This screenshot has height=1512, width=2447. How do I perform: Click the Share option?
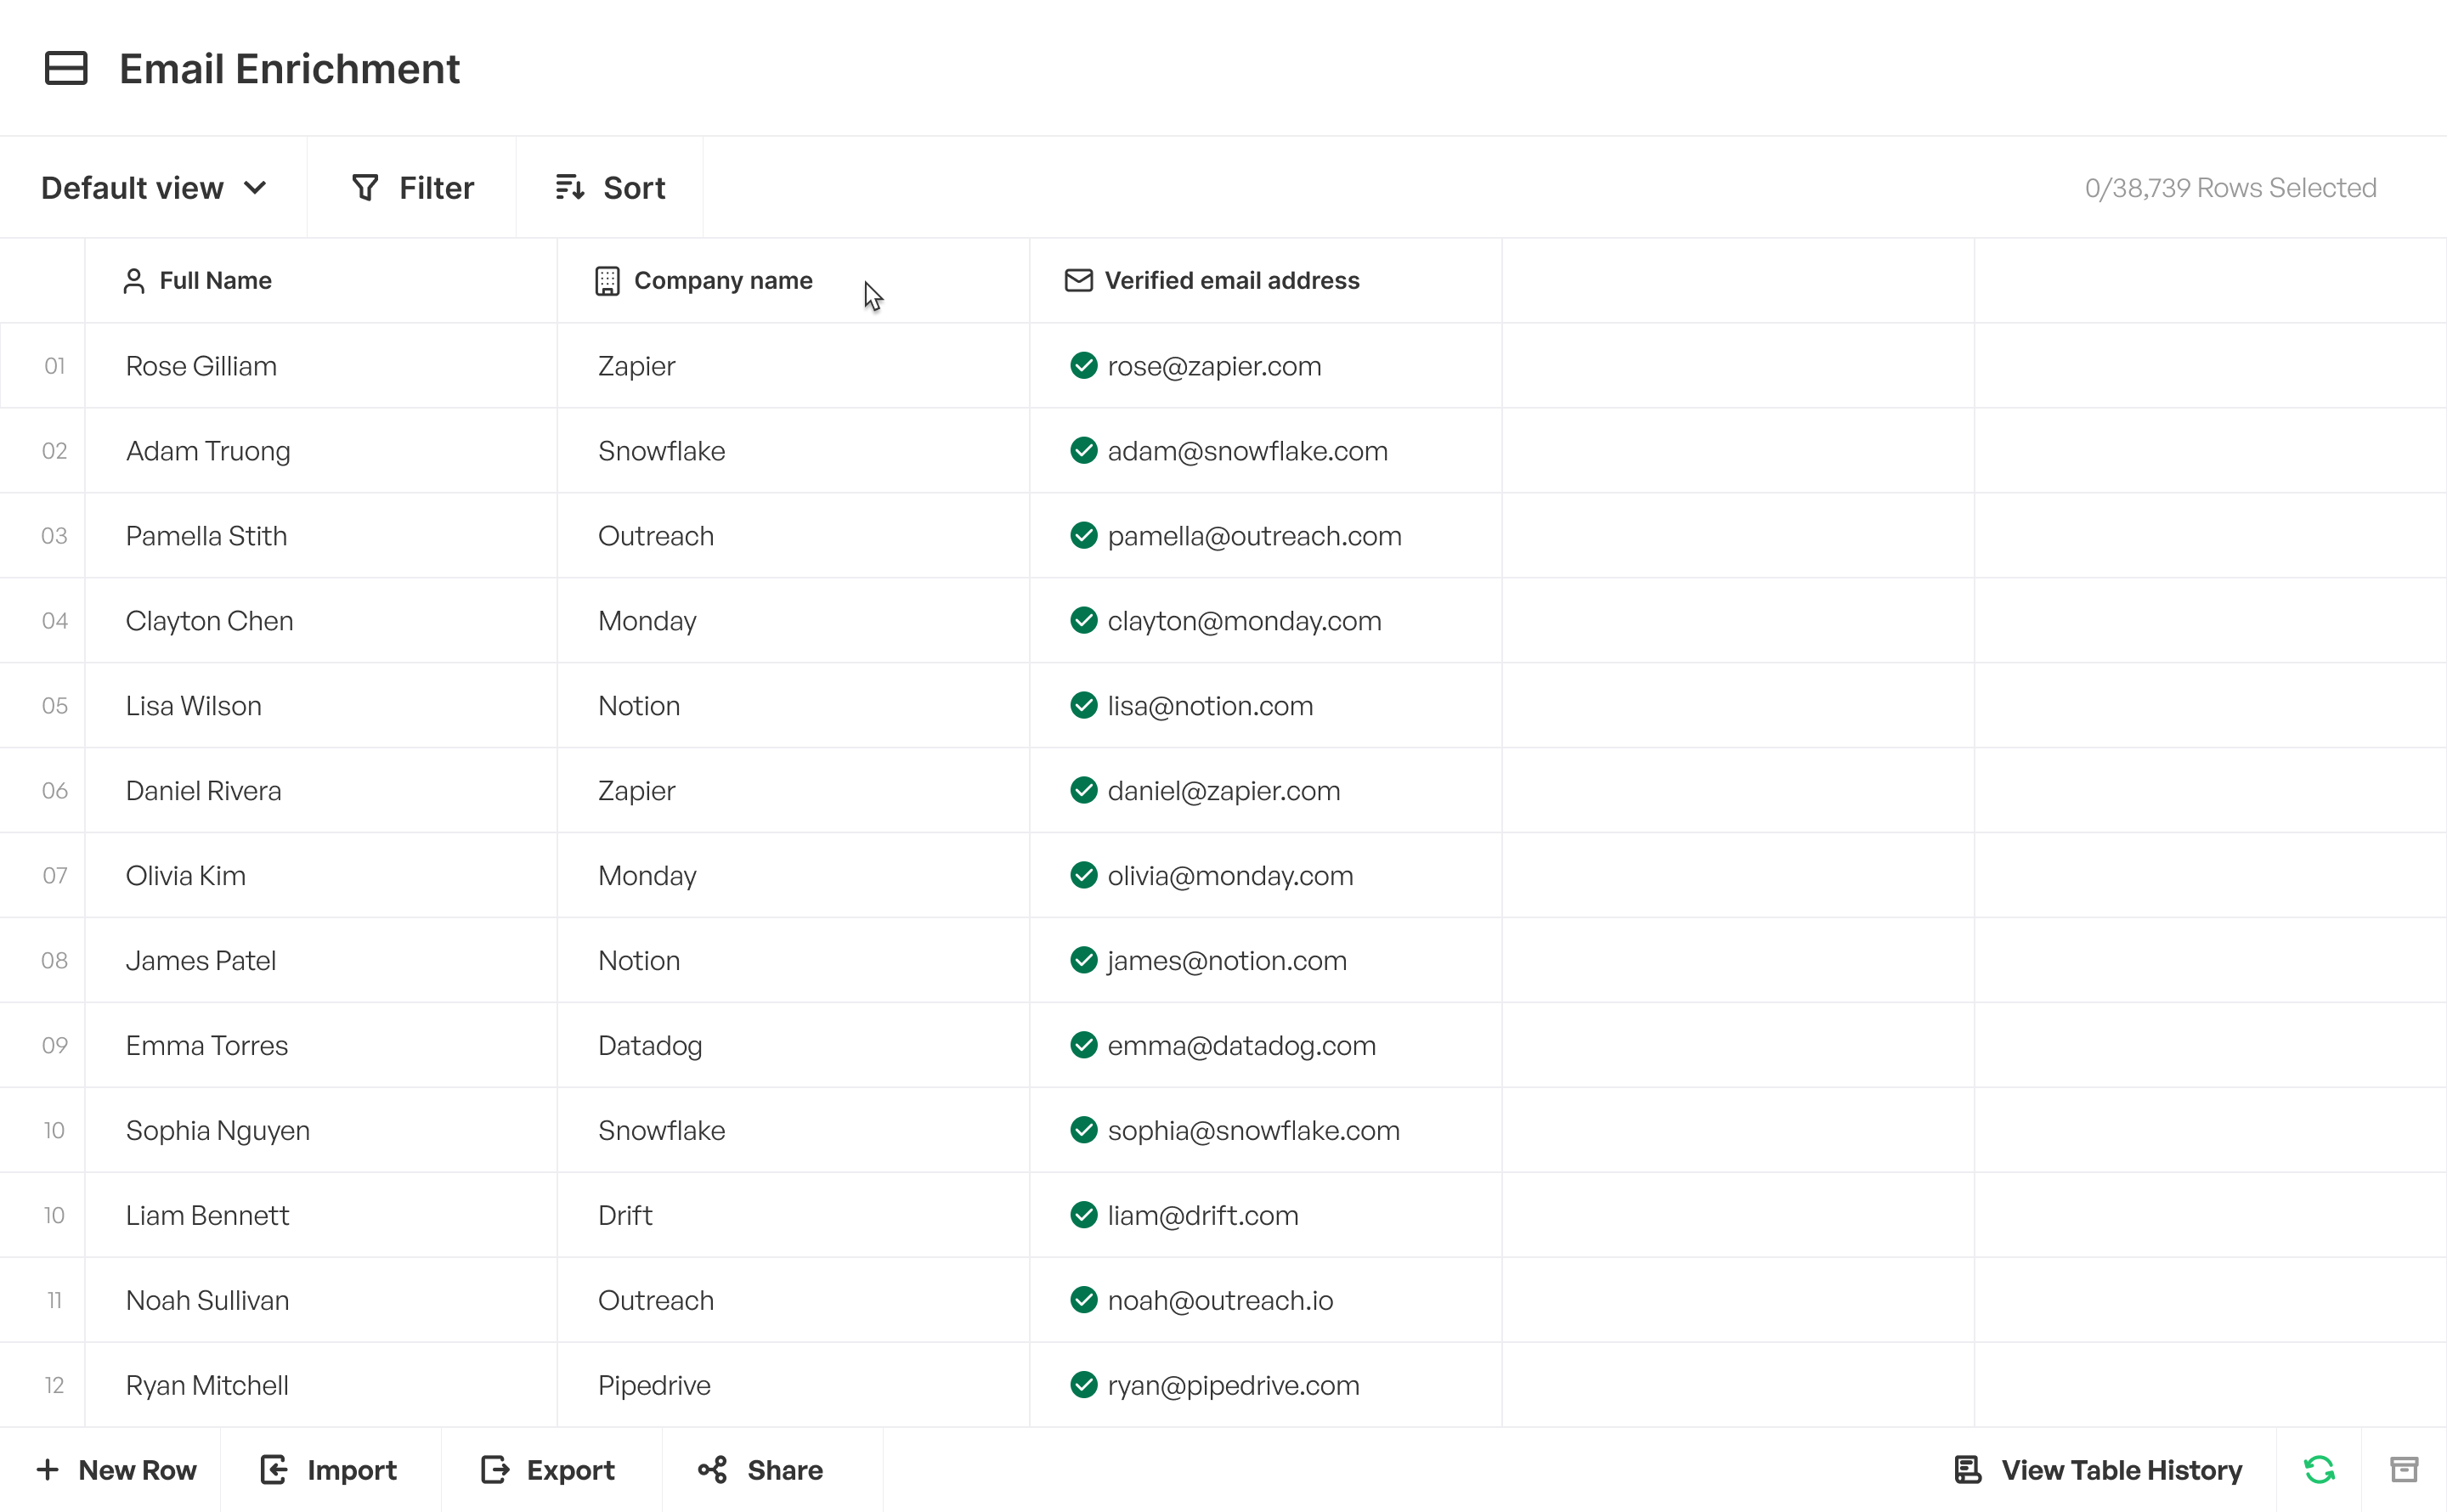click(760, 1469)
